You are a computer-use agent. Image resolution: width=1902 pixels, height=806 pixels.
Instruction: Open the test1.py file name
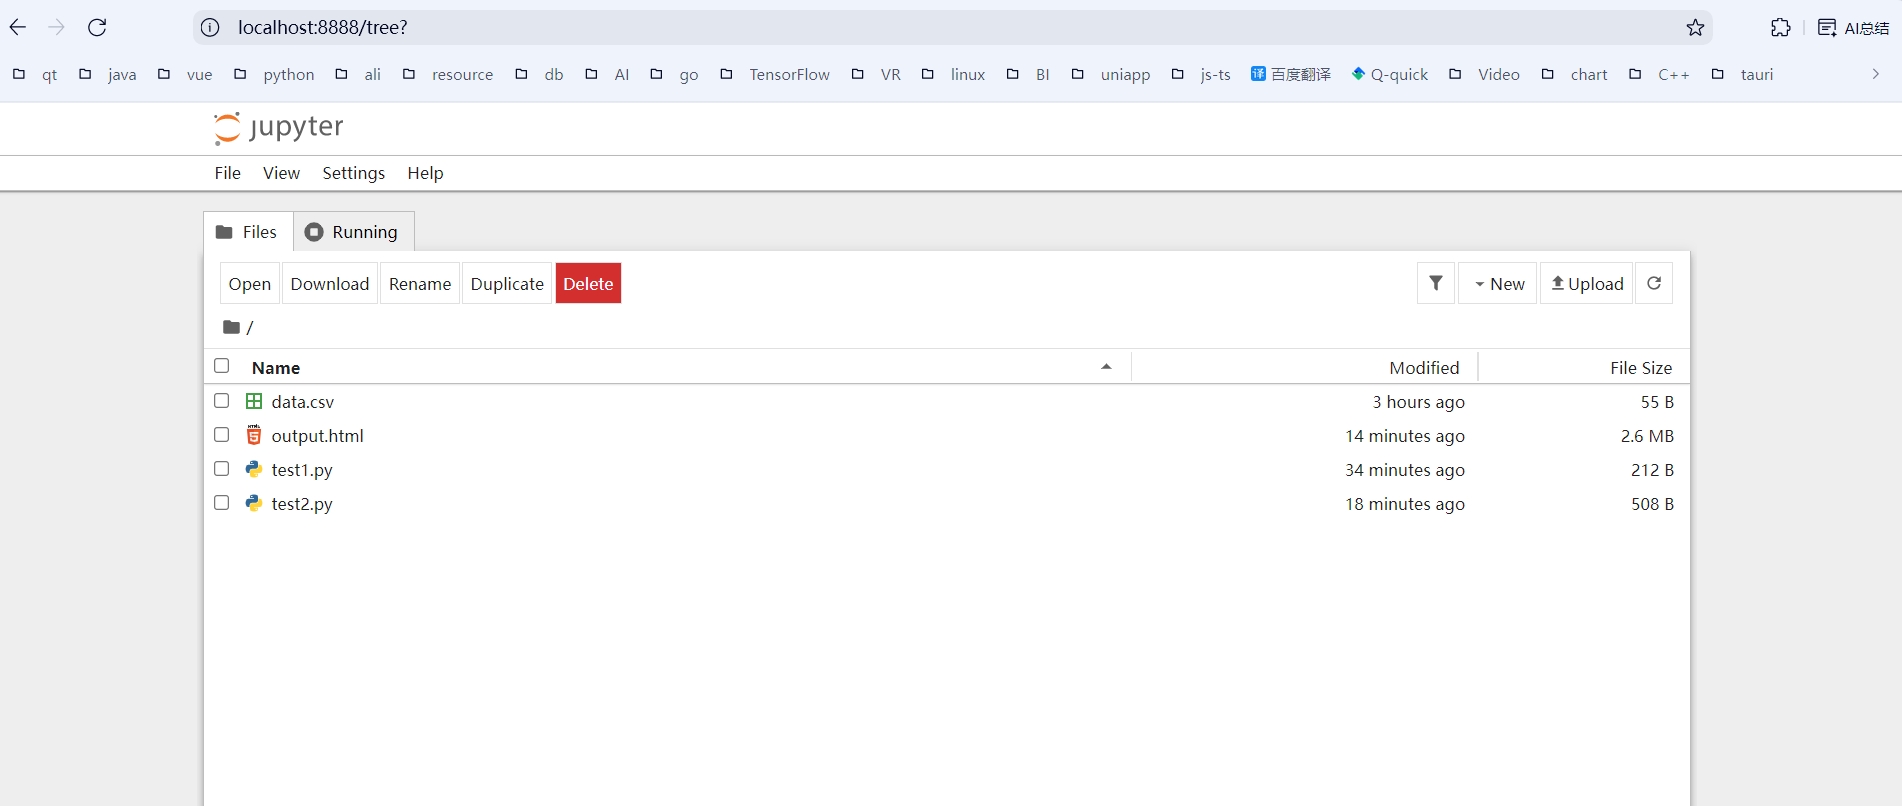click(302, 469)
